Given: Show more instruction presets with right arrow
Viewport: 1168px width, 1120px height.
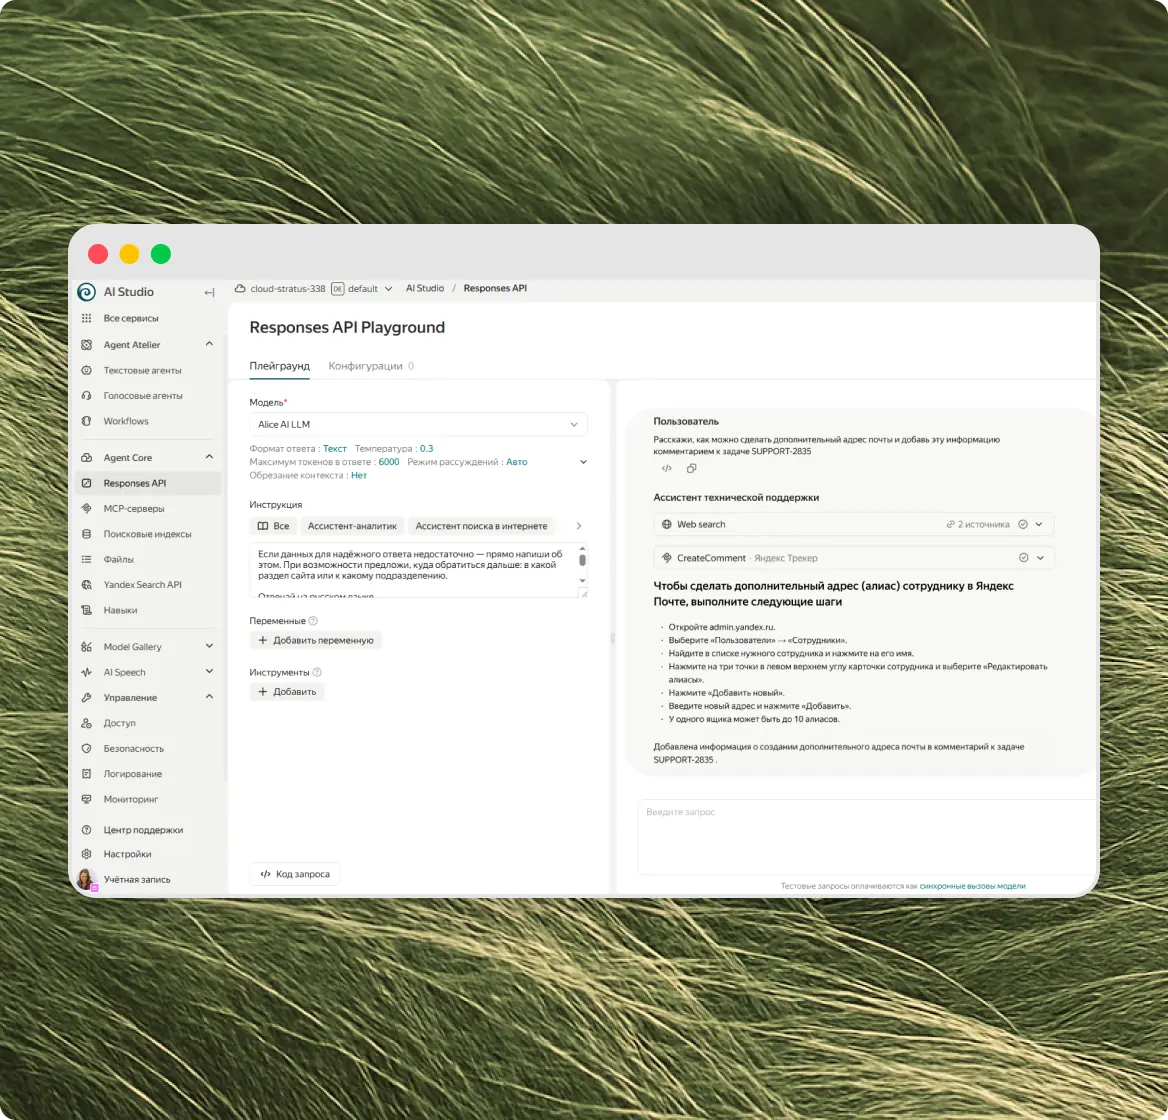Looking at the screenshot, I should [579, 526].
